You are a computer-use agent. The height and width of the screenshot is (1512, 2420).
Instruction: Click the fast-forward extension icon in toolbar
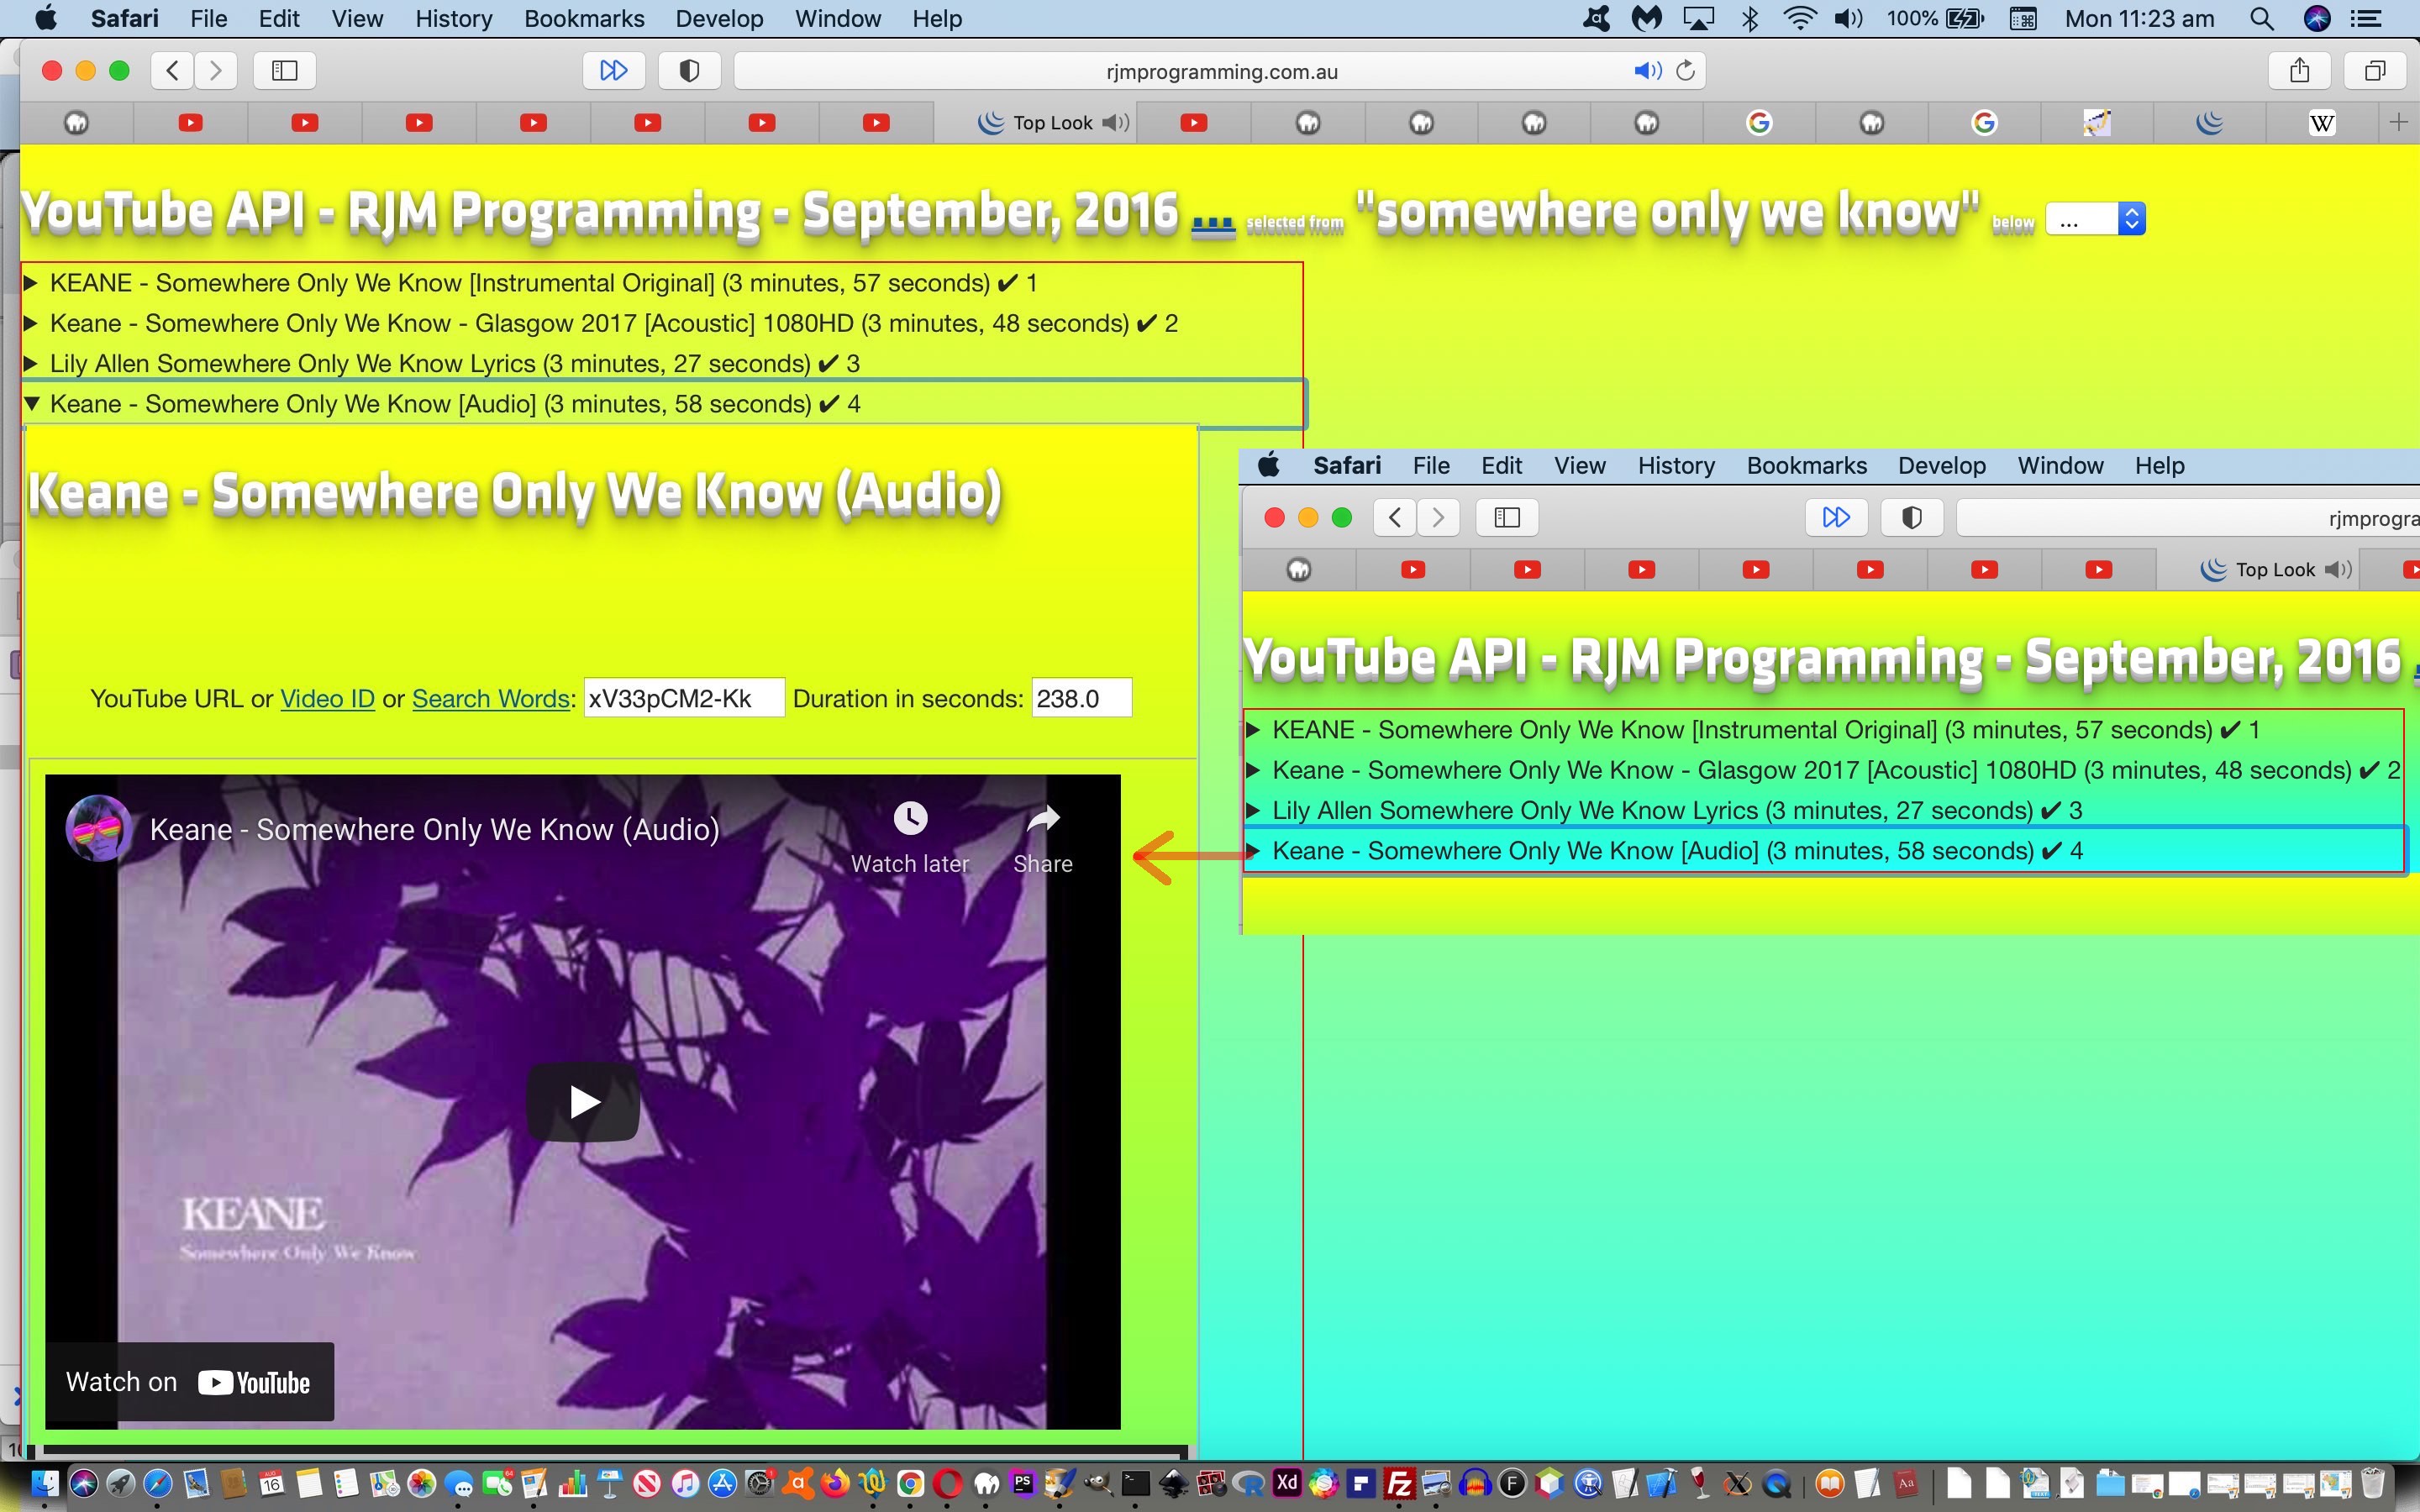coord(613,70)
